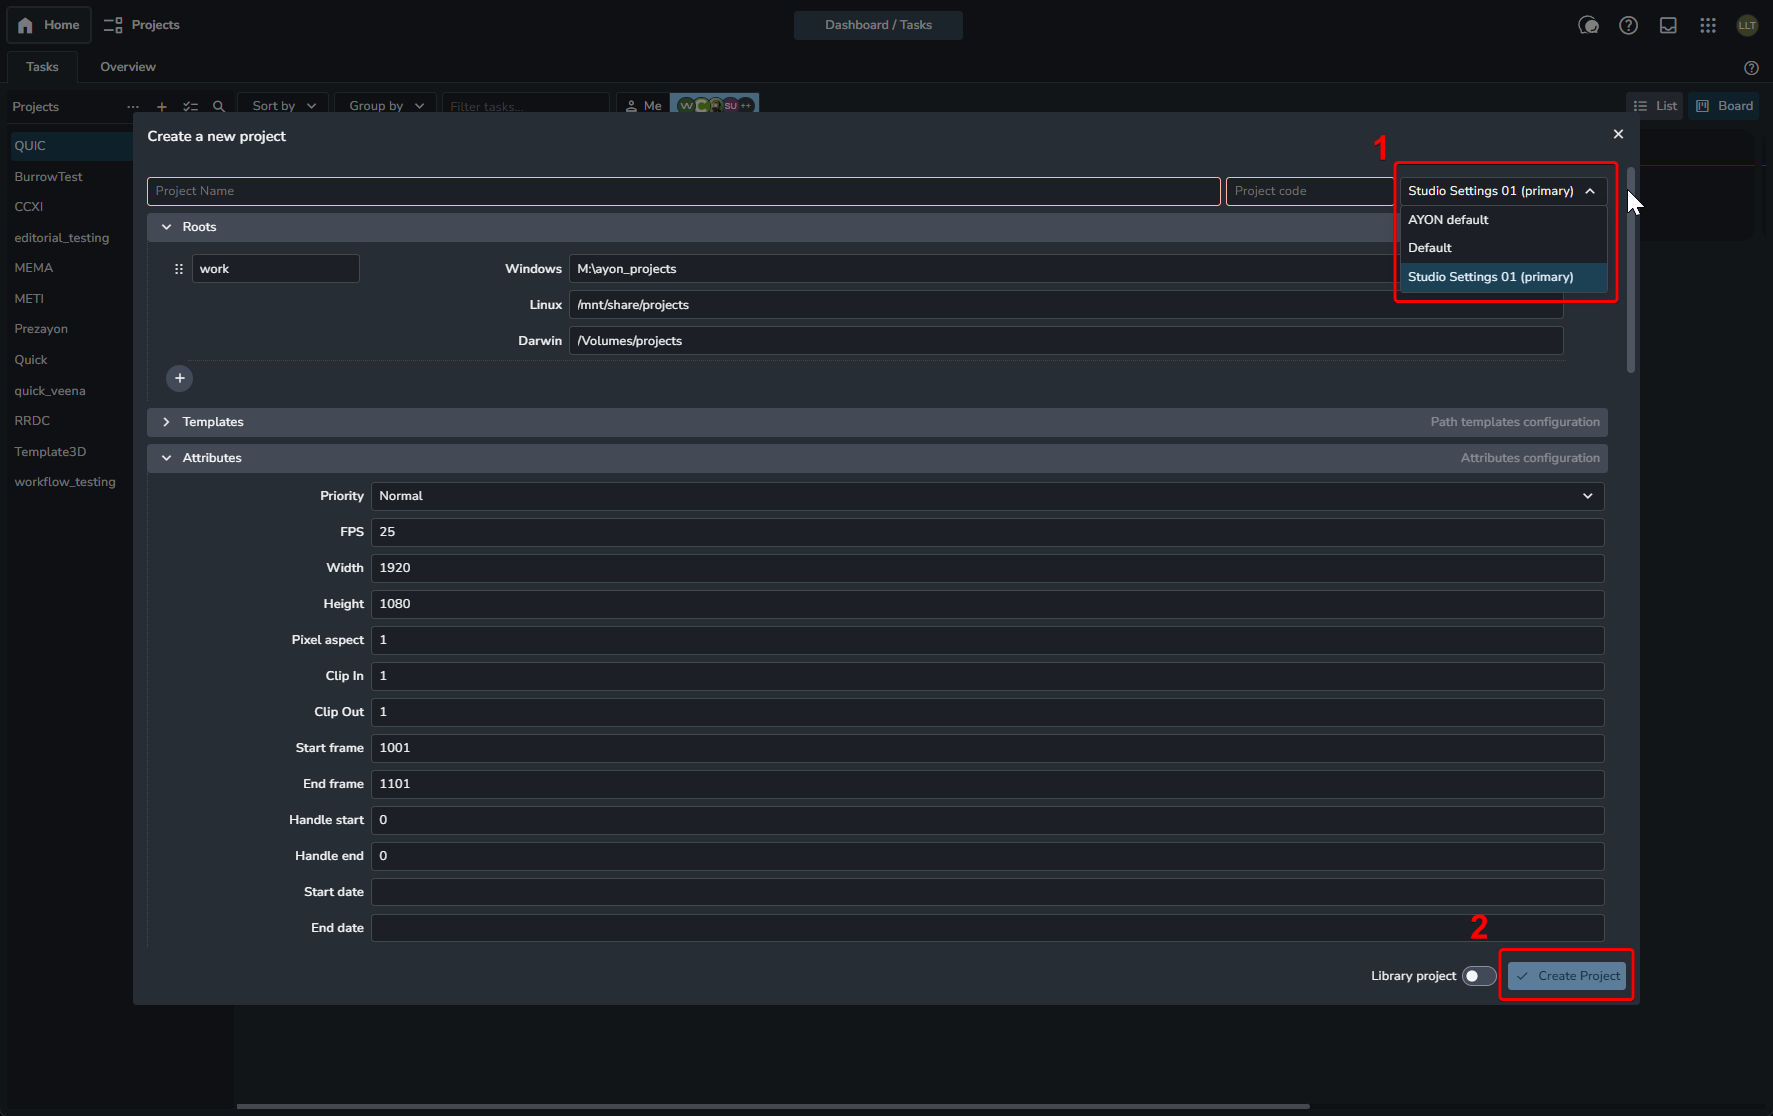Click the Home icon button

click(49, 25)
